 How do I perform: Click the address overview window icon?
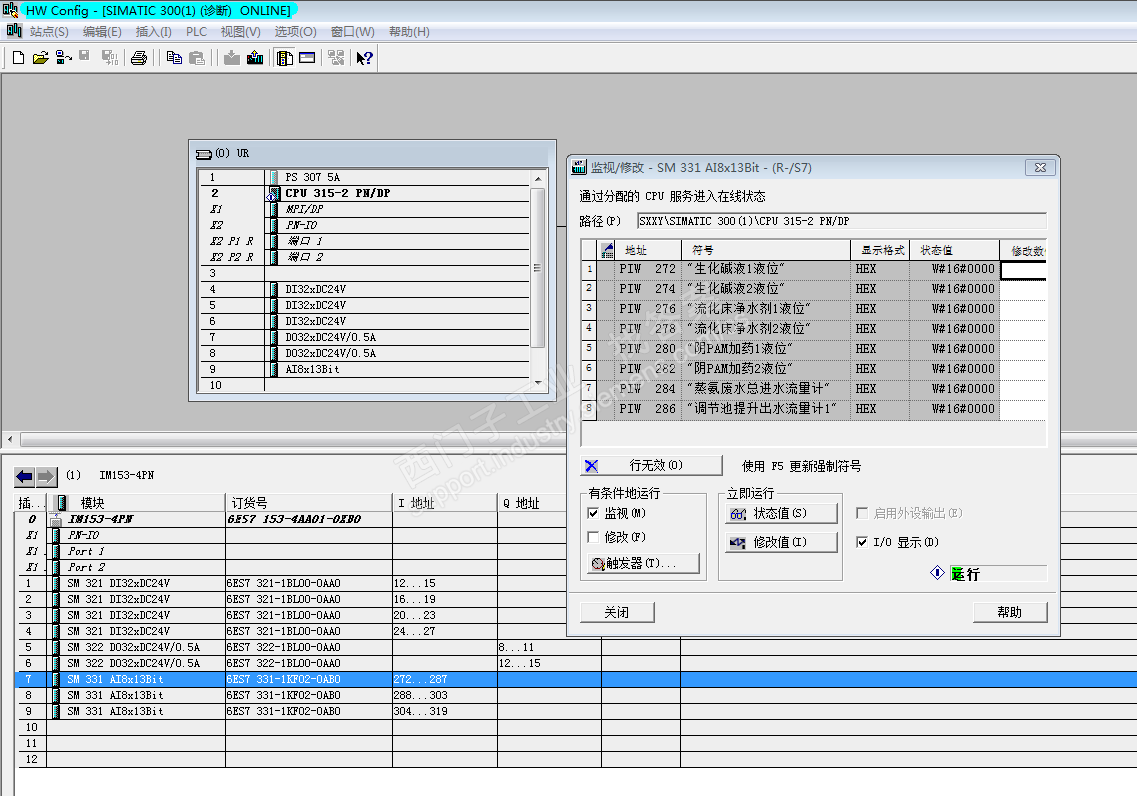point(307,58)
